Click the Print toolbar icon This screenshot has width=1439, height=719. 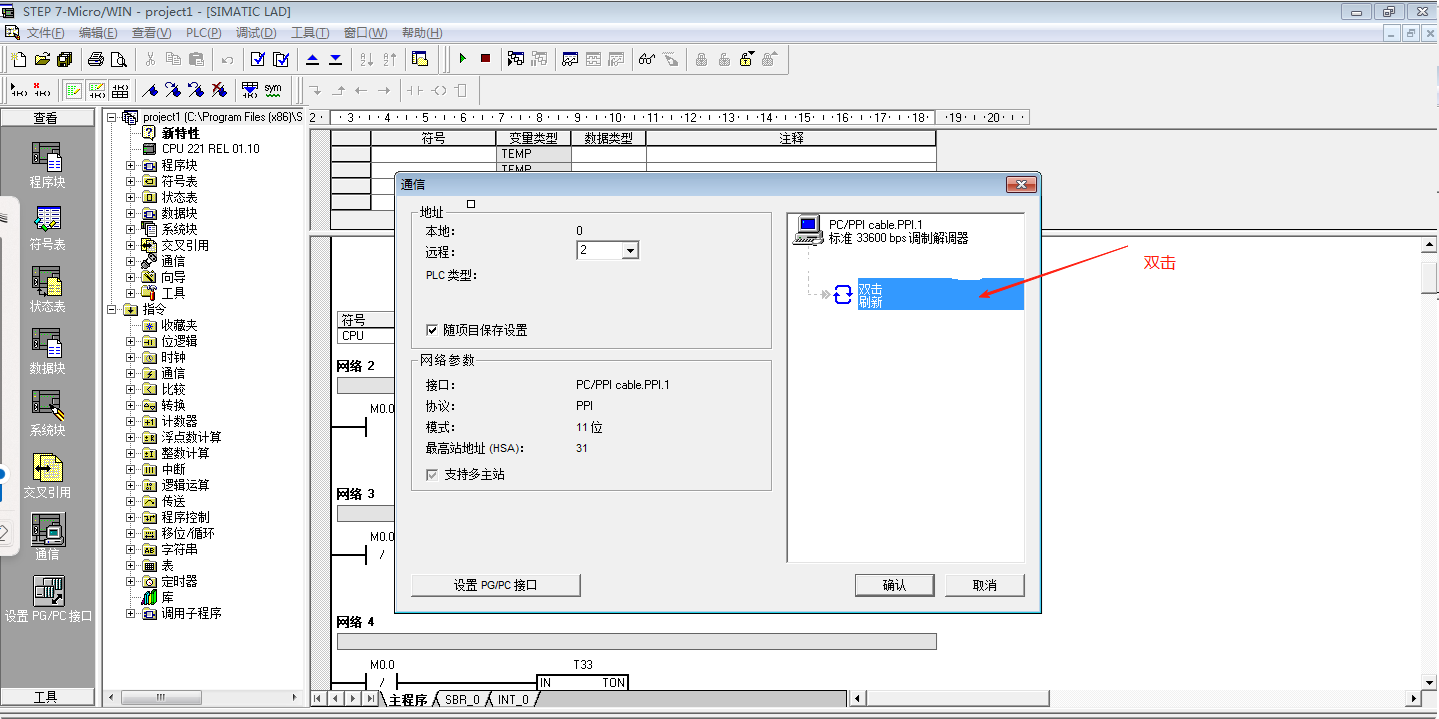click(x=96, y=59)
